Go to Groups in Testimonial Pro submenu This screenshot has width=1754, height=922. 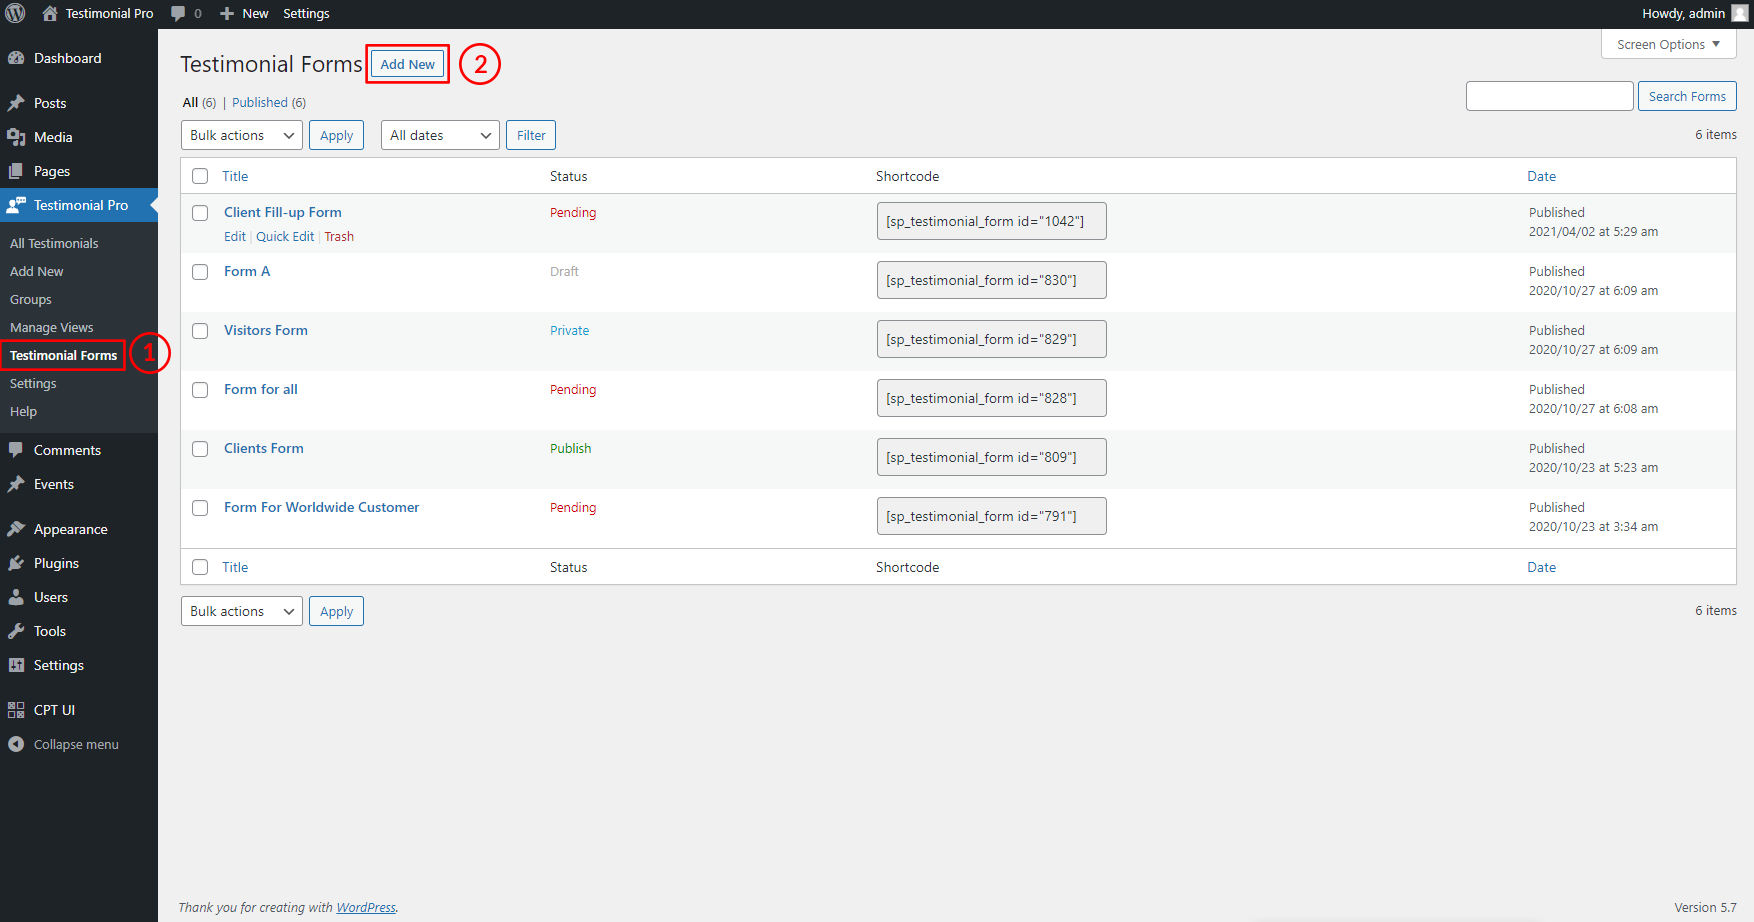(31, 299)
